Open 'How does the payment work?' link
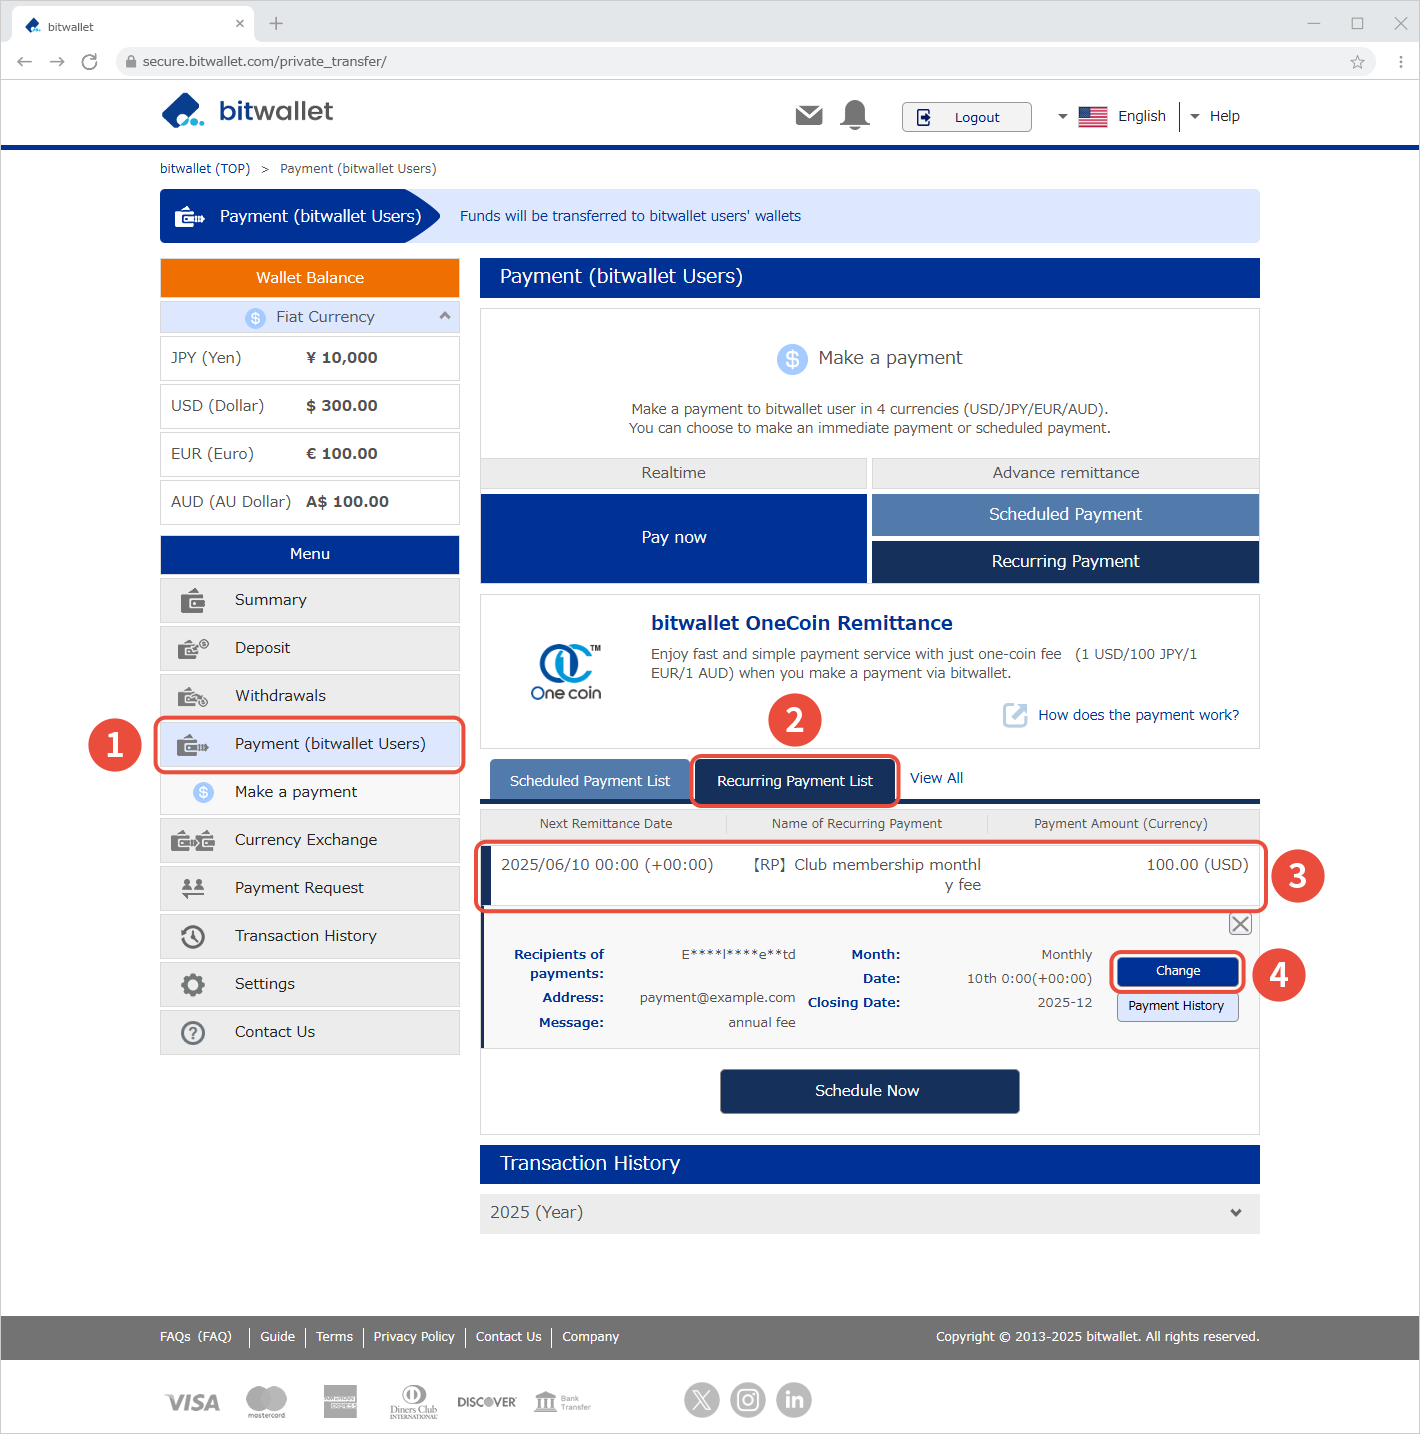This screenshot has width=1420, height=1434. [x=1138, y=715]
